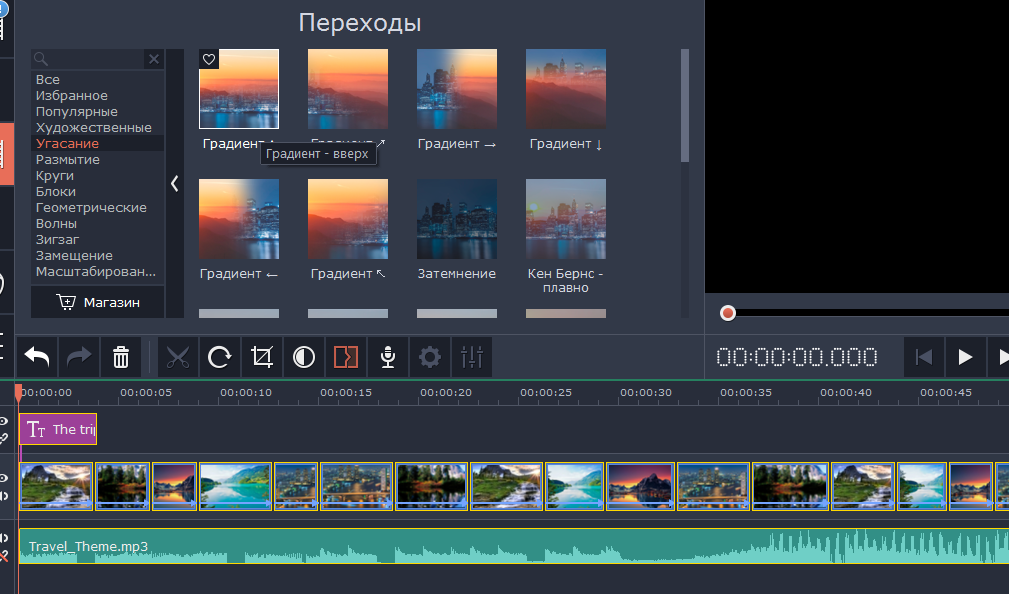Rotate the clip with the rotate icon
The image size is (1009, 594).
pyautogui.click(x=219, y=357)
